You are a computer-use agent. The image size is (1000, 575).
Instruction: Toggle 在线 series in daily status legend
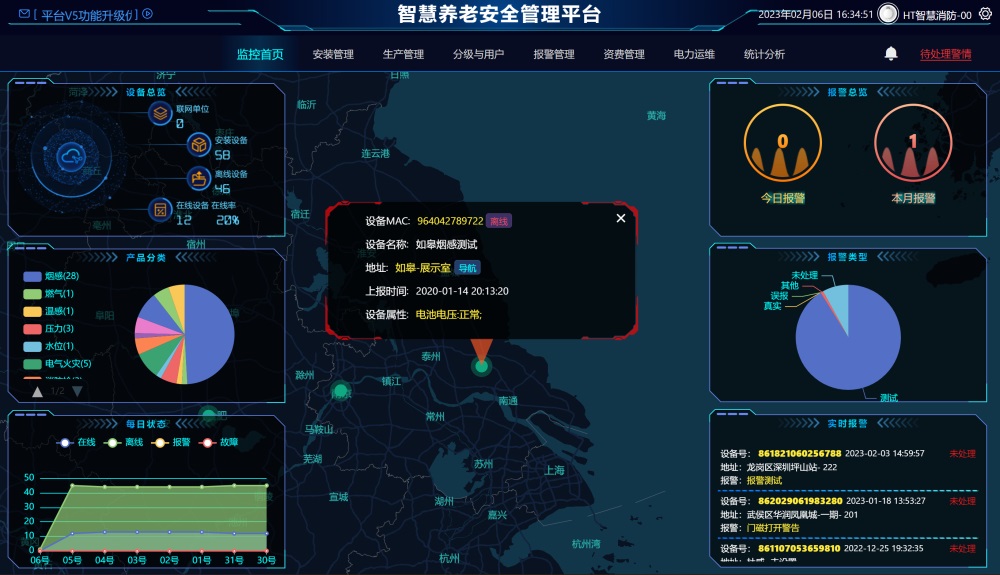pyautogui.click(x=76, y=442)
